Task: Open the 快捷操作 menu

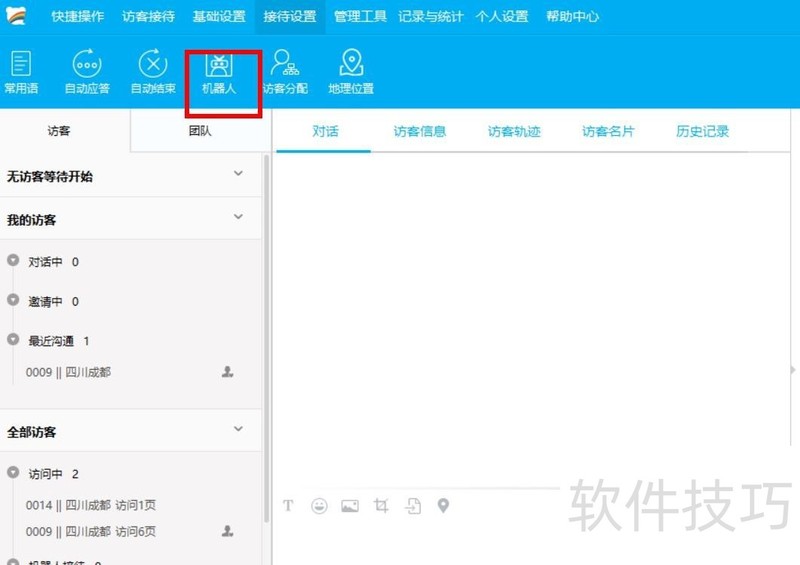Action: coord(78,16)
